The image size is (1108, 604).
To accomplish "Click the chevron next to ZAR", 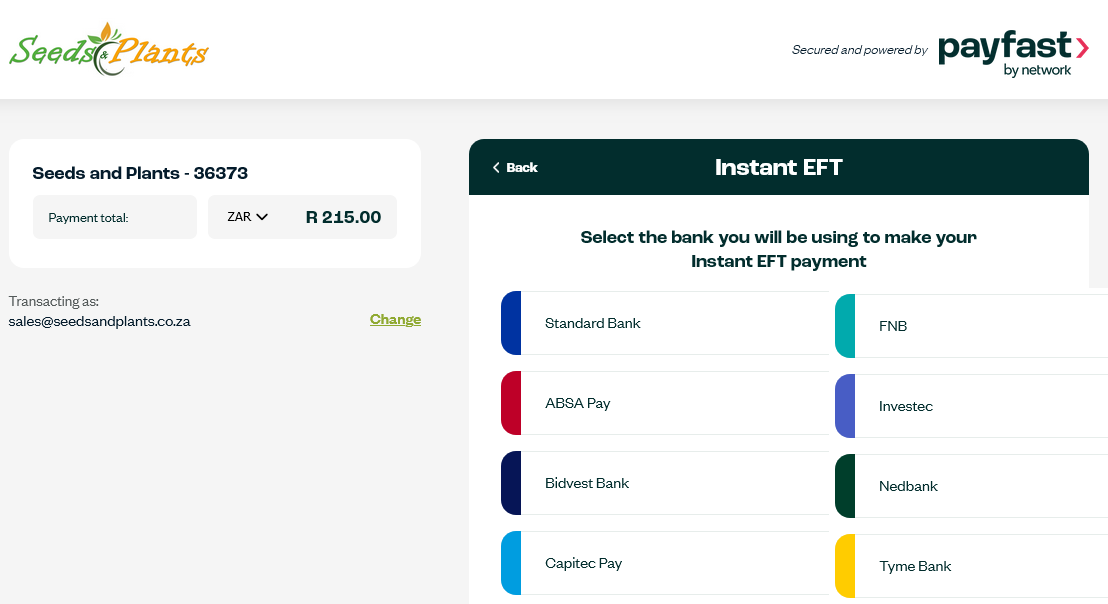I will 262,217.
